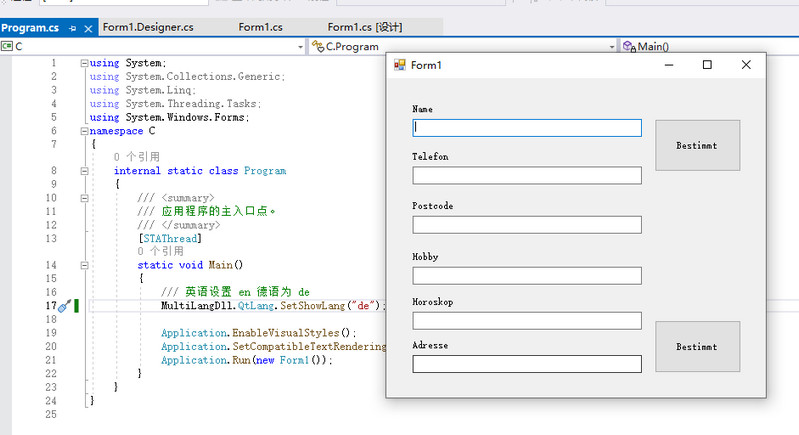Collapse the namespace C block at line 6

pyautogui.click(x=84, y=131)
